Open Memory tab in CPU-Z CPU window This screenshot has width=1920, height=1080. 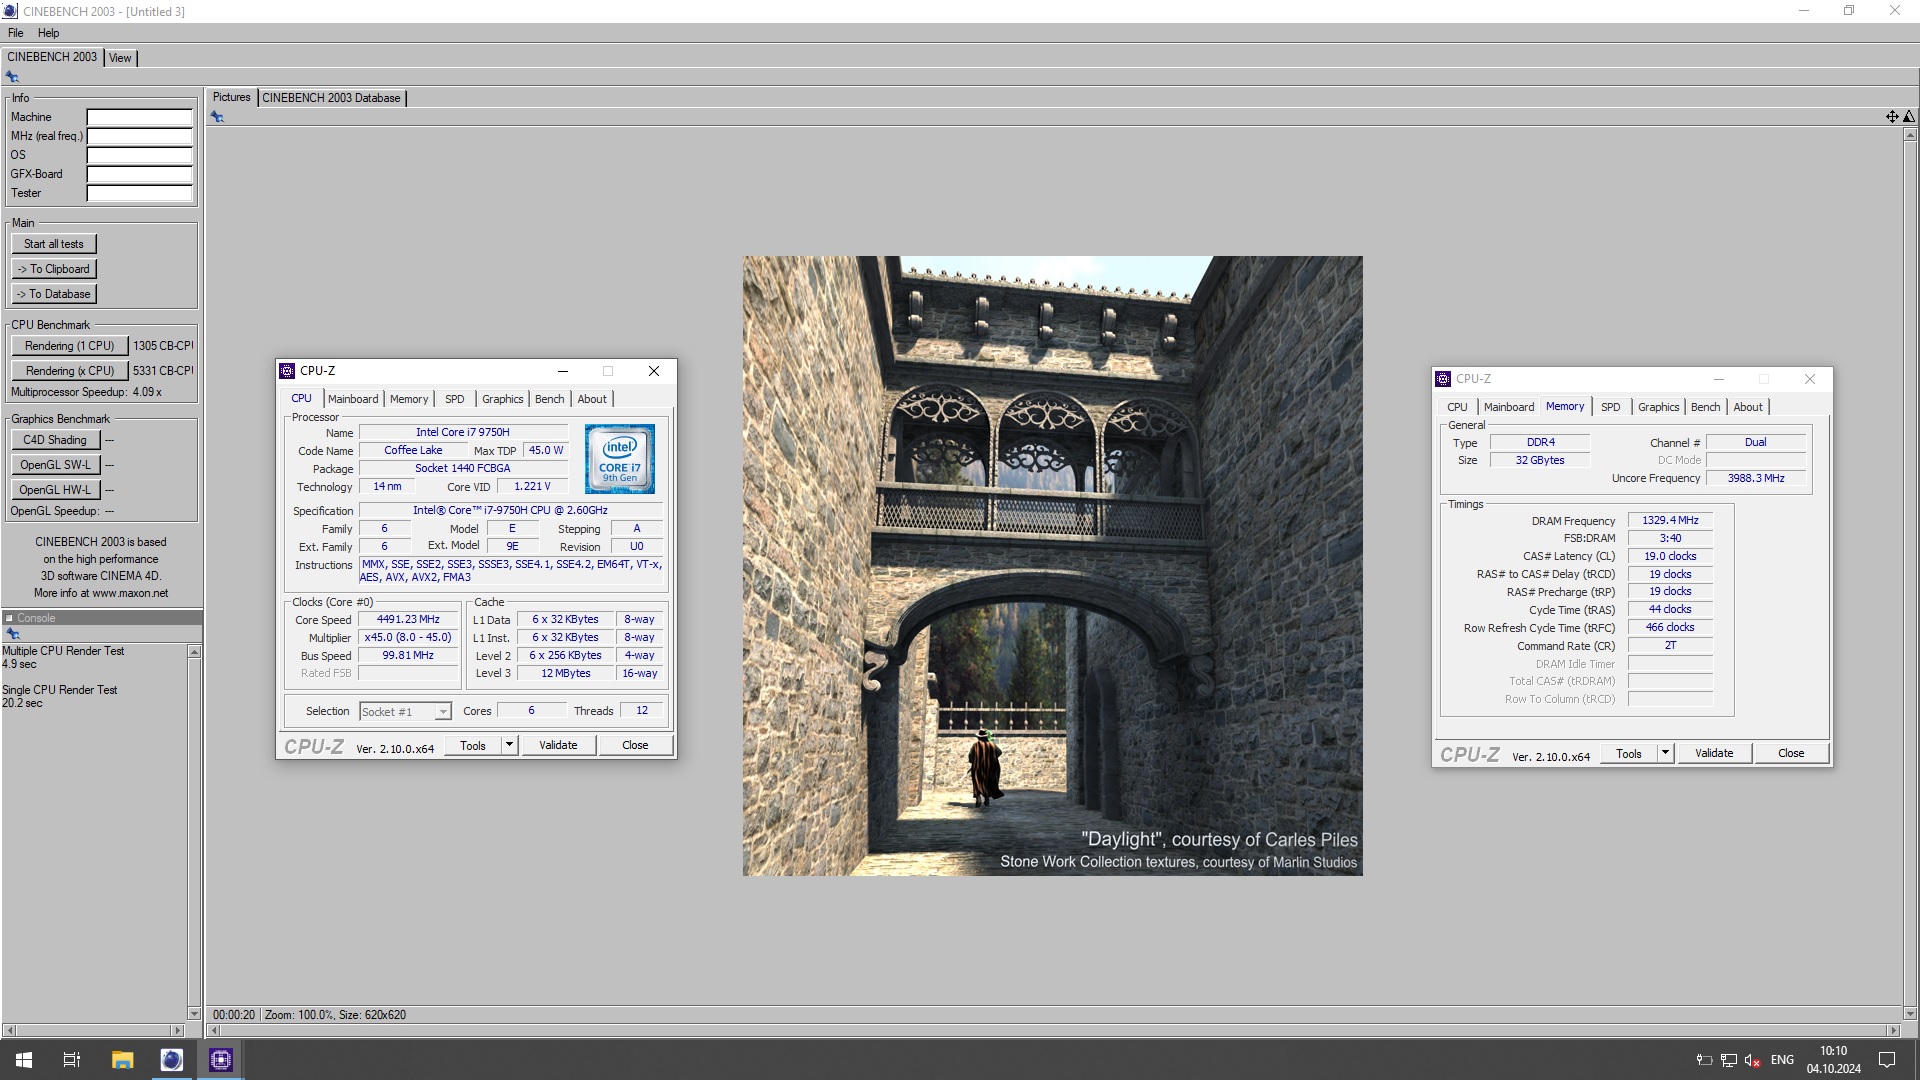409,399
